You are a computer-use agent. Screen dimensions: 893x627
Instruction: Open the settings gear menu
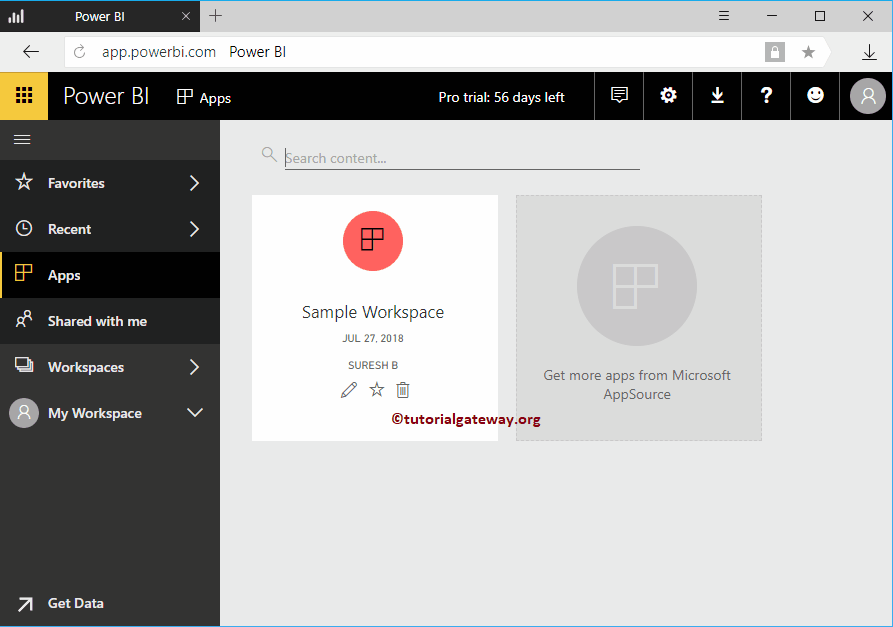pyautogui.click(x=668, y=96)
